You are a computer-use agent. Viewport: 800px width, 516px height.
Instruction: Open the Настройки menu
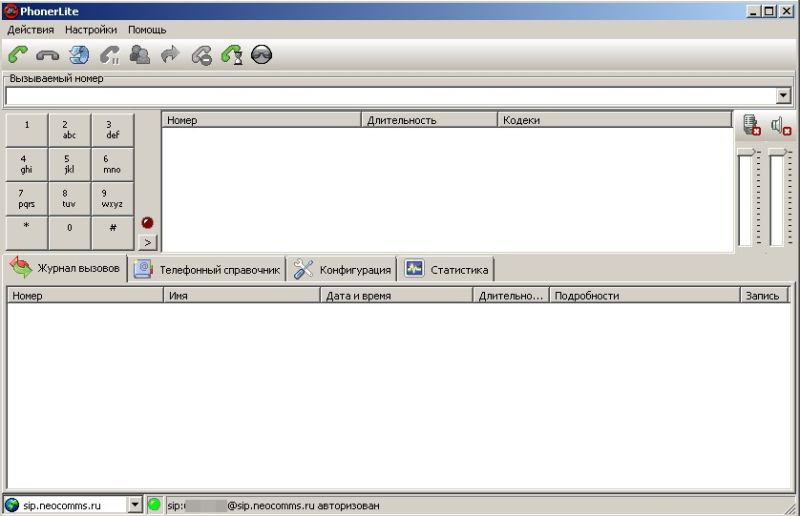(x=91, y=30)
